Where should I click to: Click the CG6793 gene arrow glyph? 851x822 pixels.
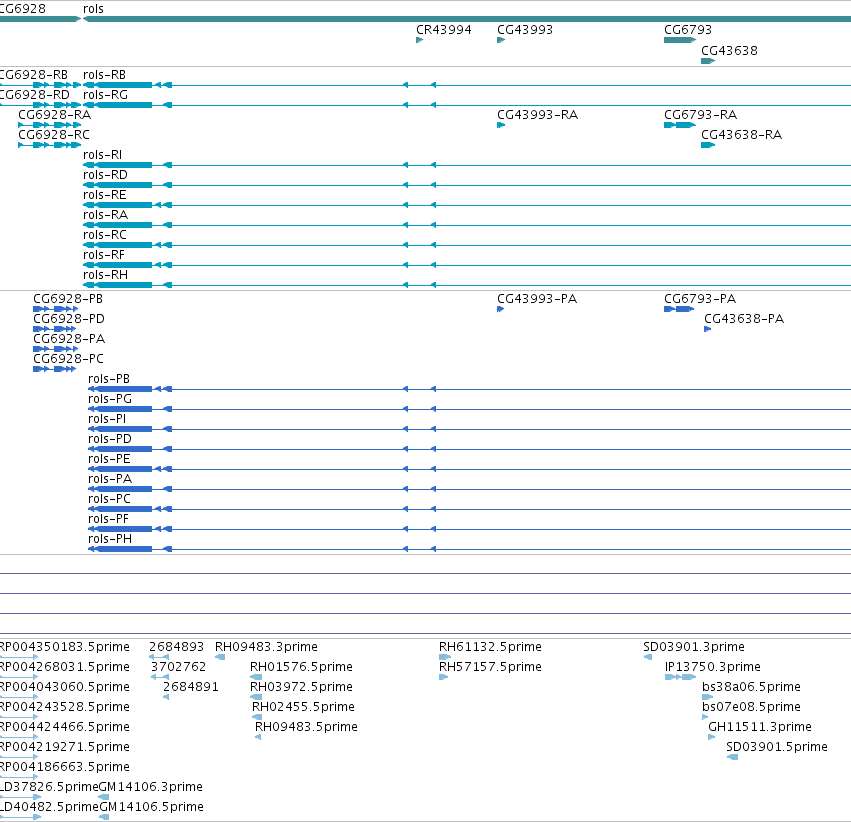coord(680,40)
